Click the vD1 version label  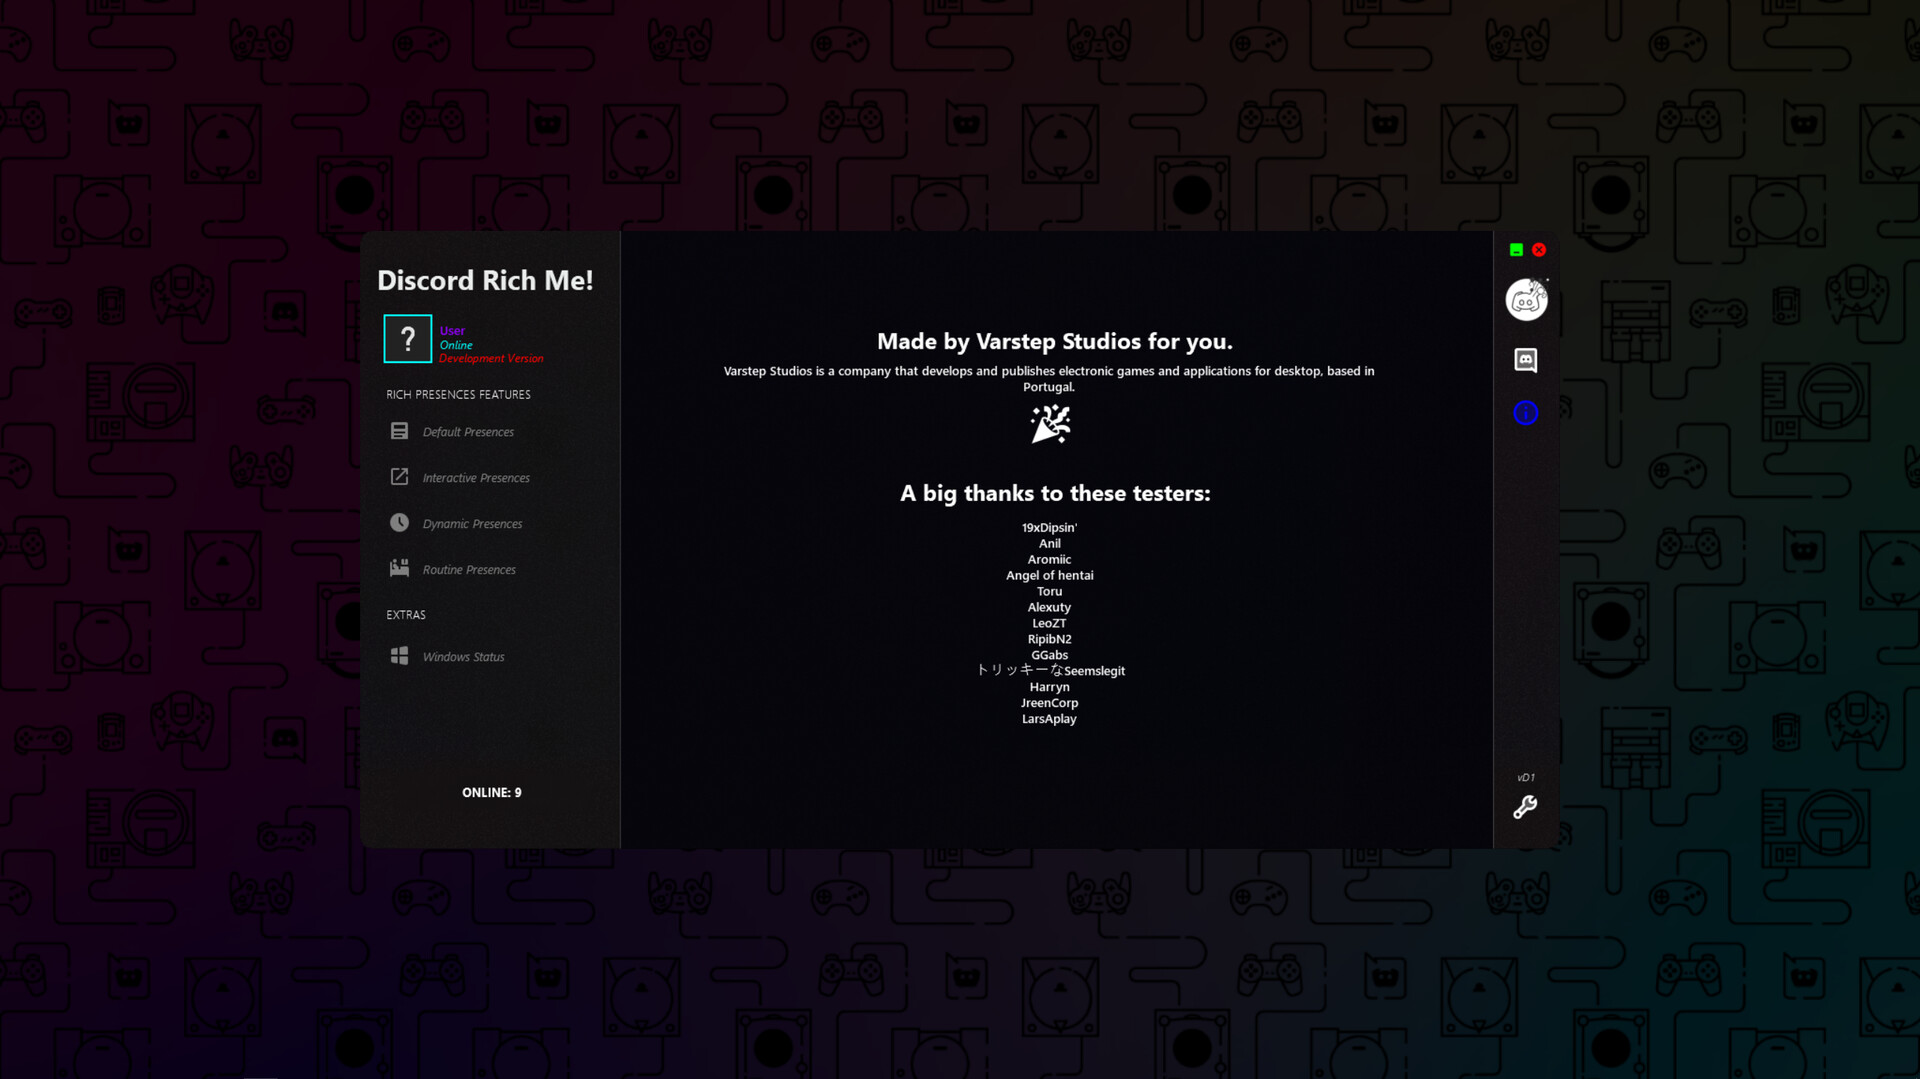click(x=1524, y=776)
